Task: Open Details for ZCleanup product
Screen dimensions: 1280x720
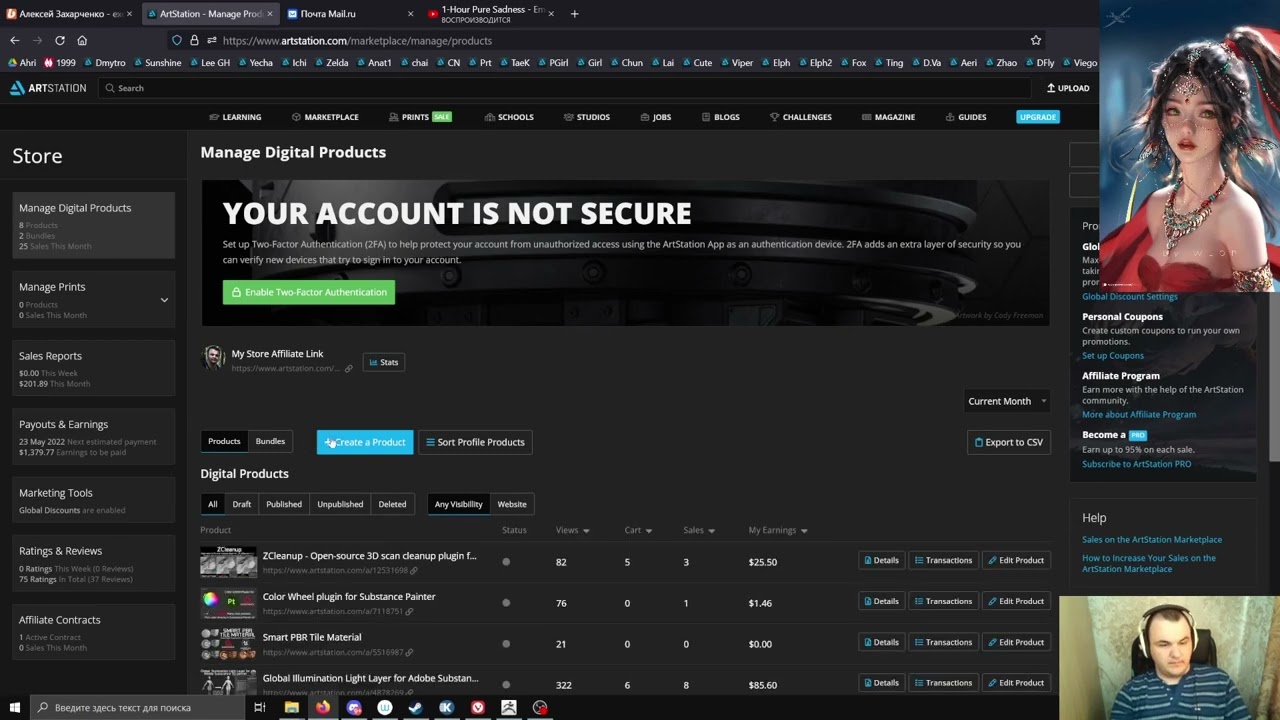Action: point(881,560)
